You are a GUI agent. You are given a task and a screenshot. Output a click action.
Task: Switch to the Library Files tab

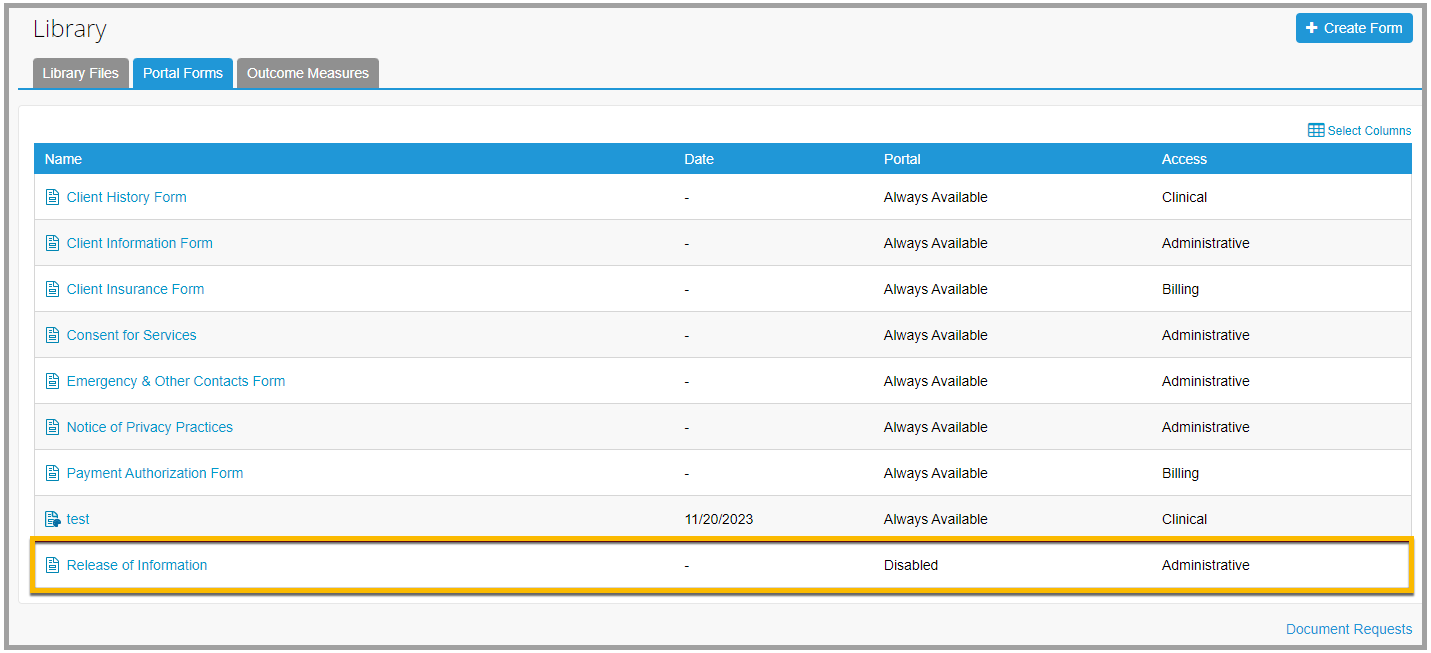(80, 73)
